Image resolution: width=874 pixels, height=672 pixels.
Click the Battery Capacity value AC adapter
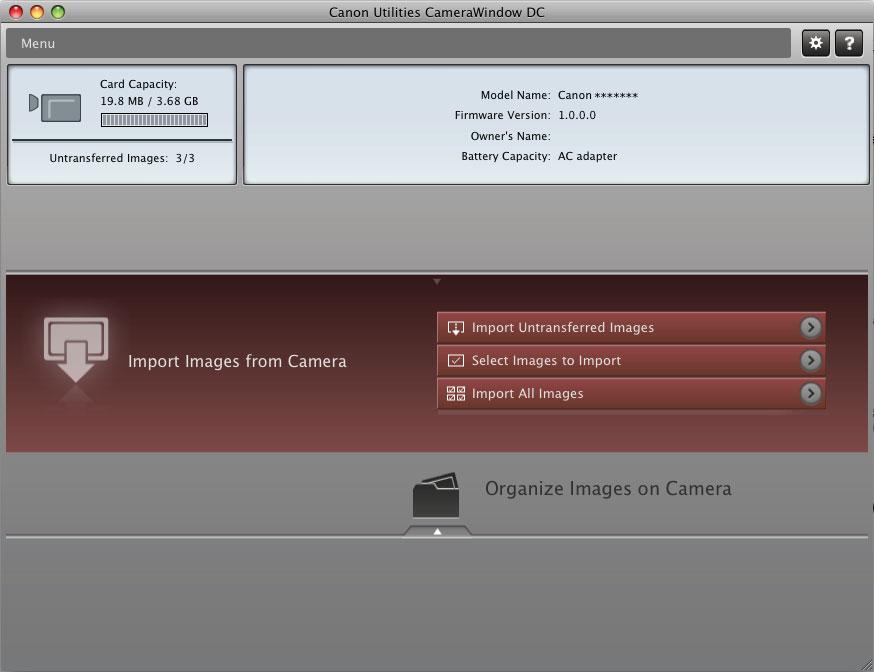pos(587,156)
